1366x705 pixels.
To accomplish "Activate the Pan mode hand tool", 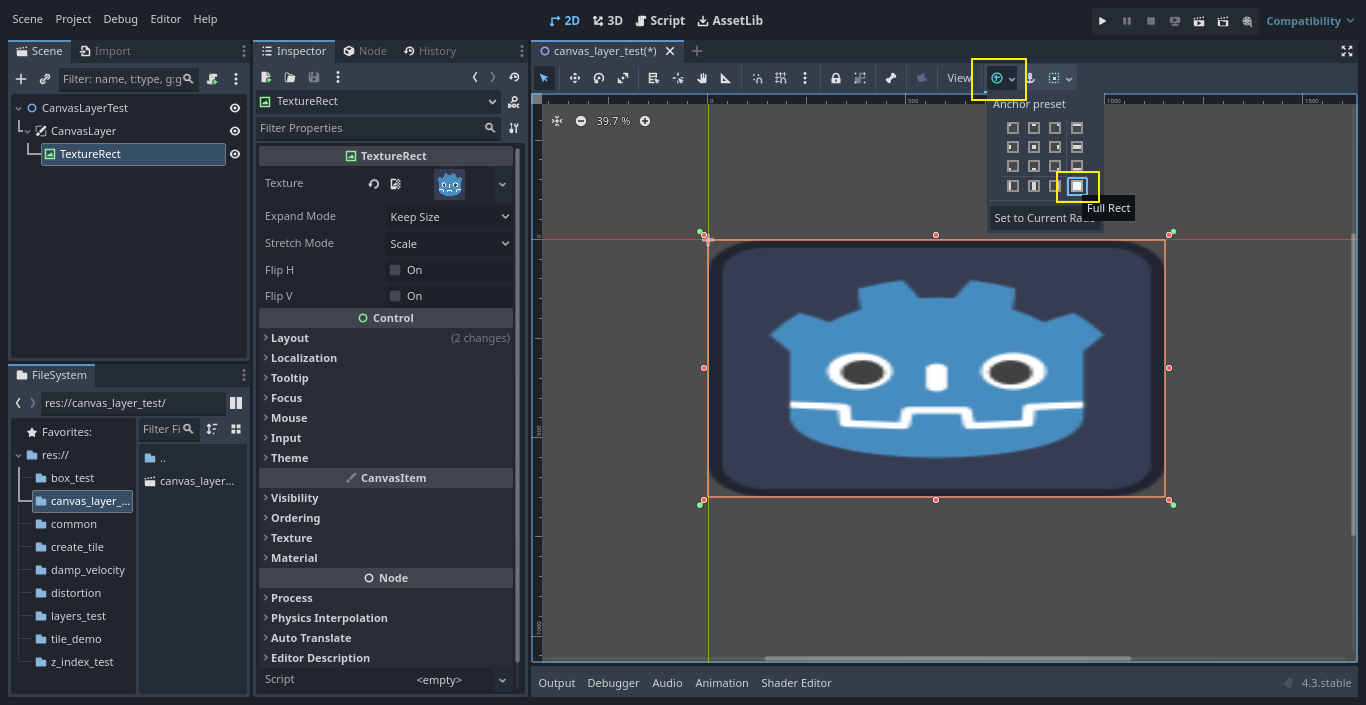I will tap(702, 78).
